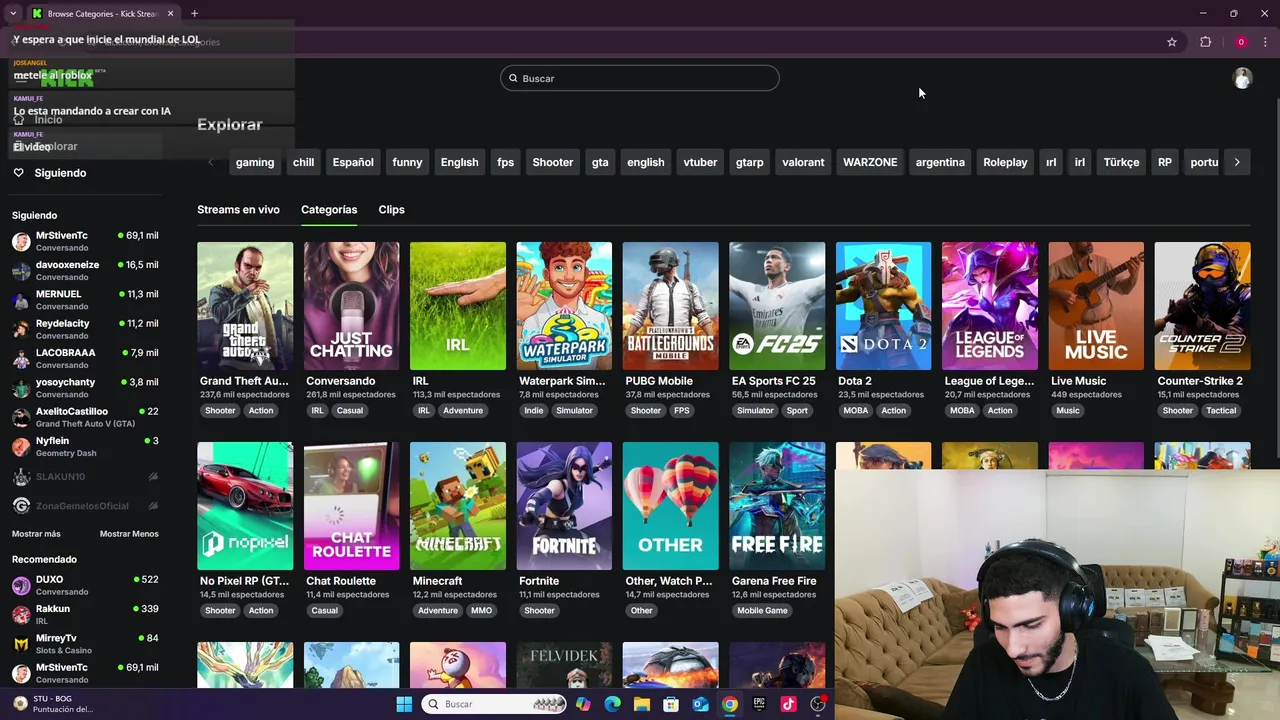Open the Chrome profile icon in the toolbar

[x=1241, y=42]
